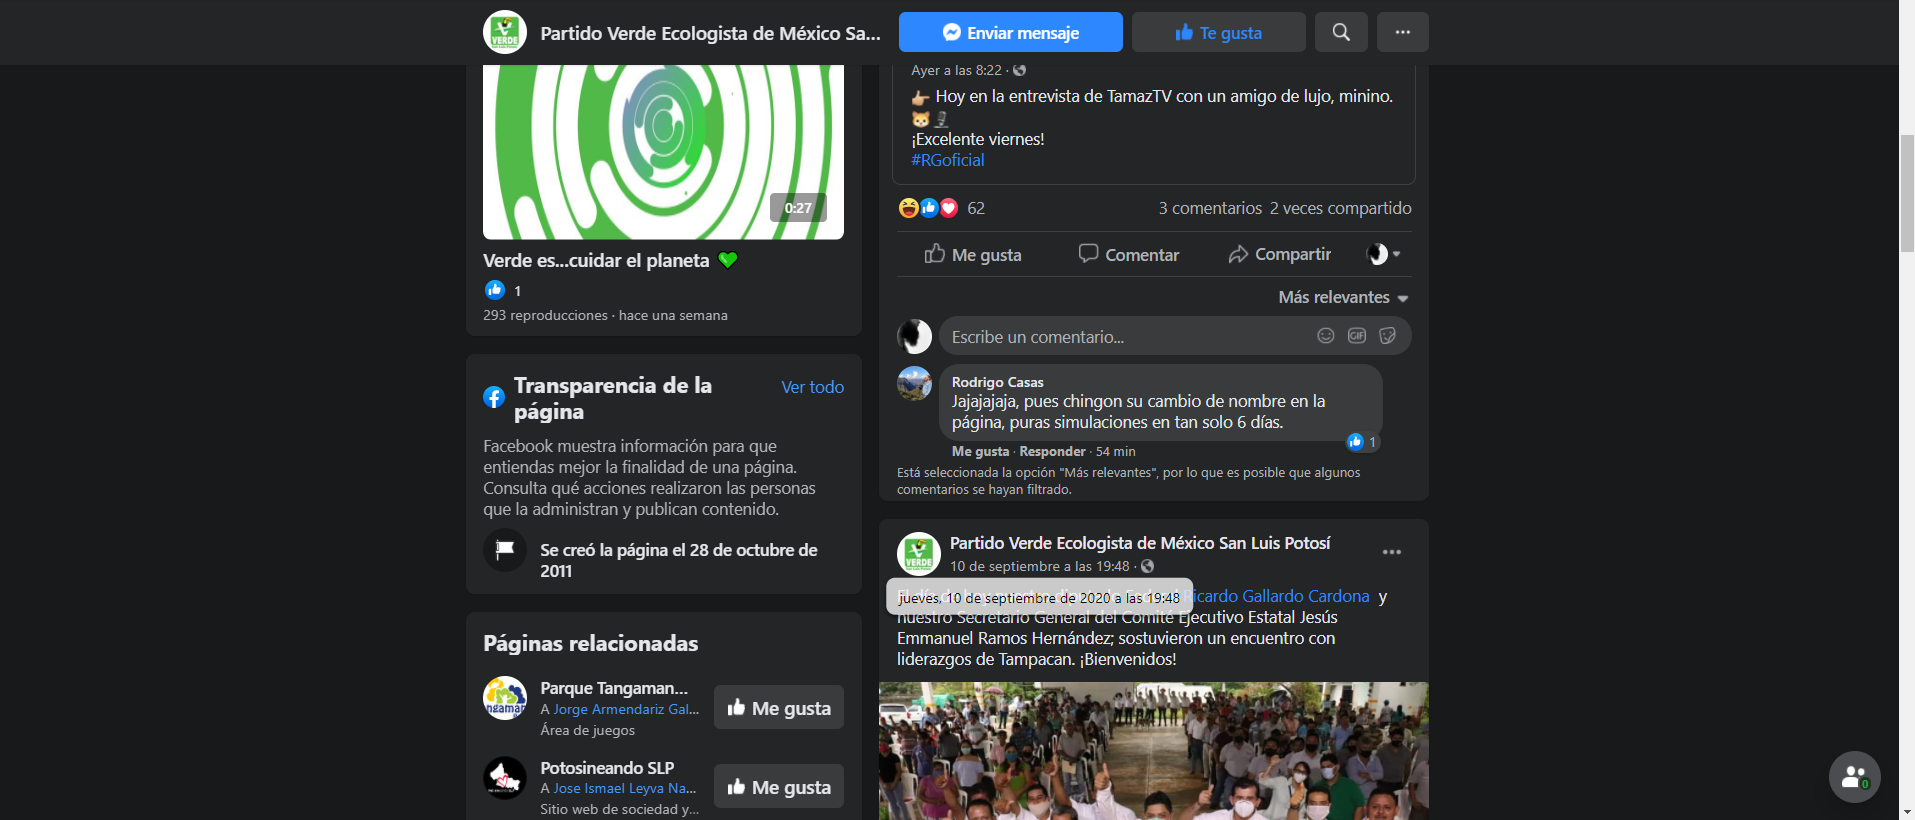Open the comment-as profile selector dropdown
The width and height of the screenshot is (1915, 820).
1384,254
